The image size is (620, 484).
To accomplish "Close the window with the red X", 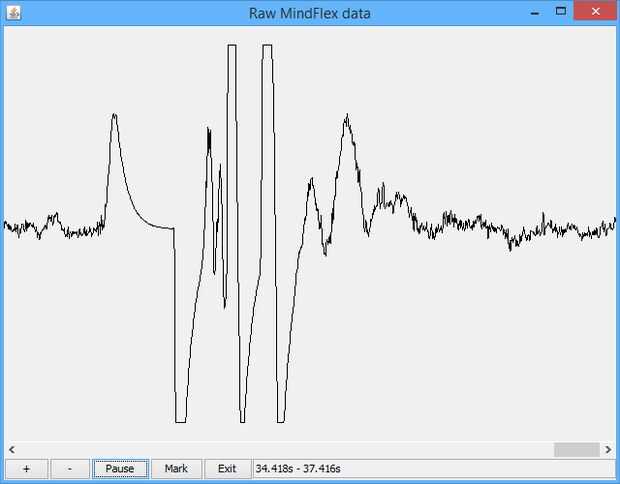I will click(x=595, y=12).
